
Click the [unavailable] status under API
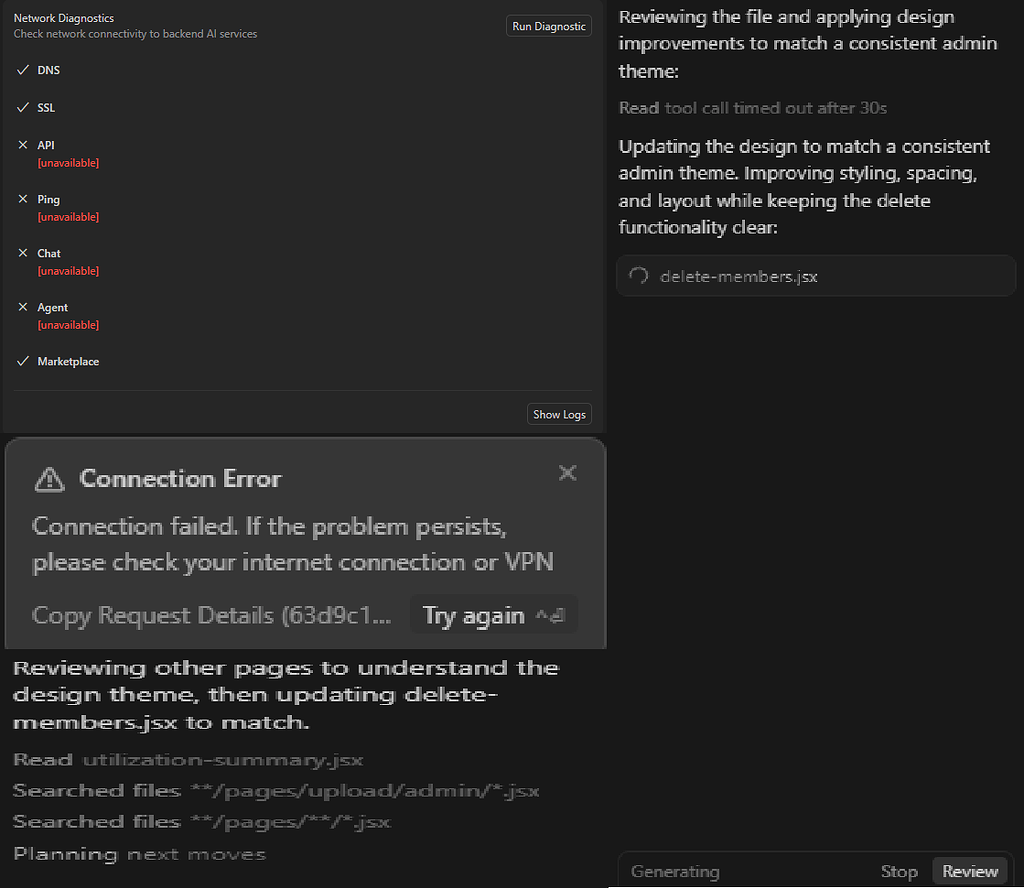pos(68,163)
